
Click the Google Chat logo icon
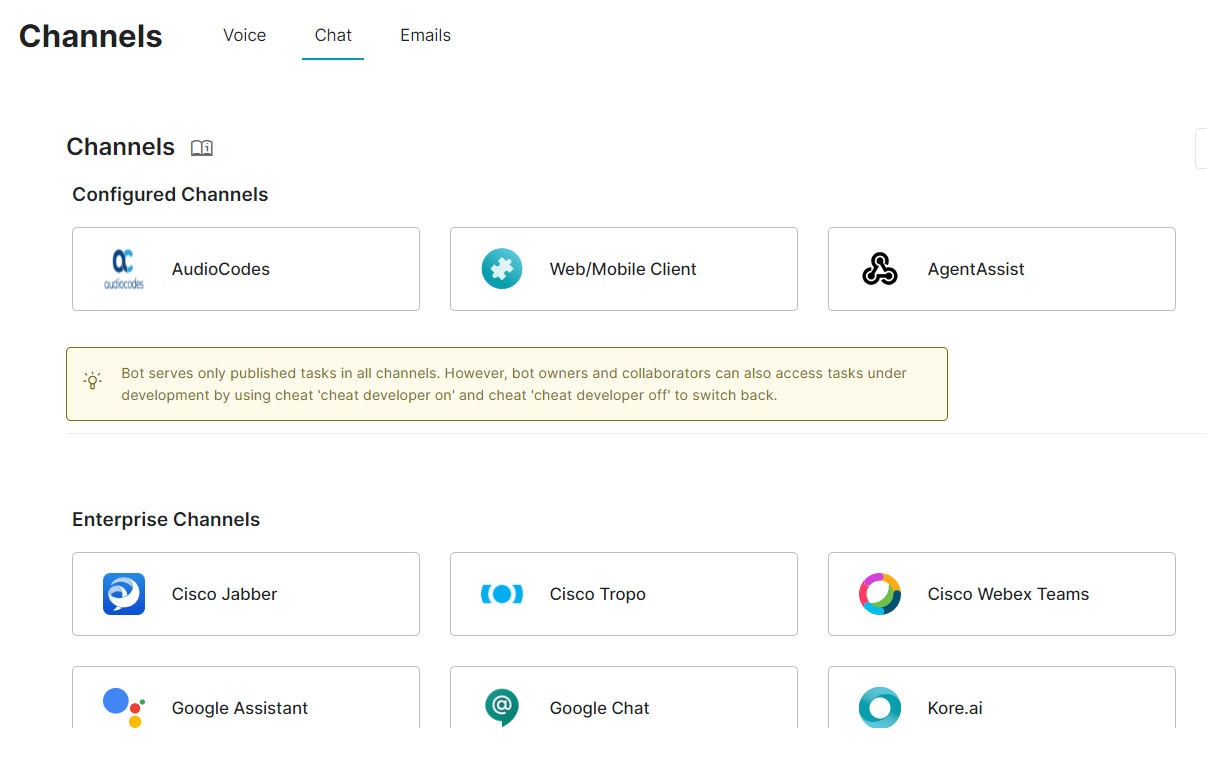click(x=502, y=707)
